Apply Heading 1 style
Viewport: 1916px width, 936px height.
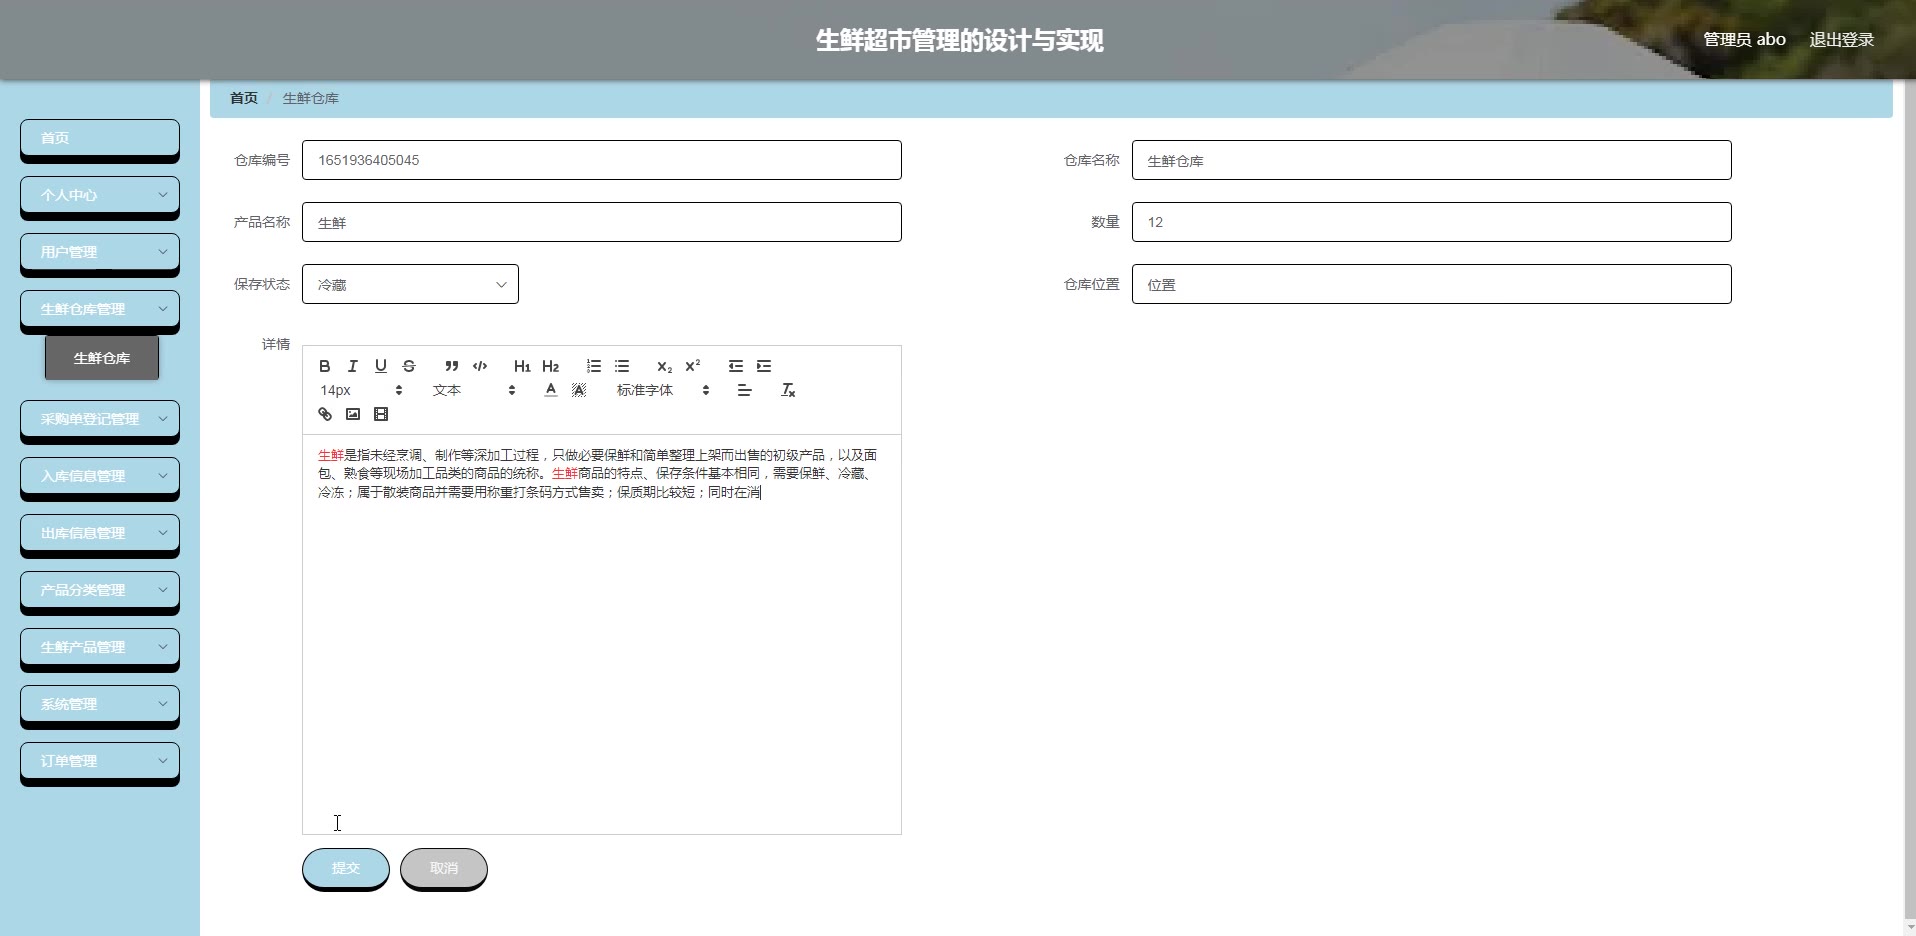(x=522, y=366)
